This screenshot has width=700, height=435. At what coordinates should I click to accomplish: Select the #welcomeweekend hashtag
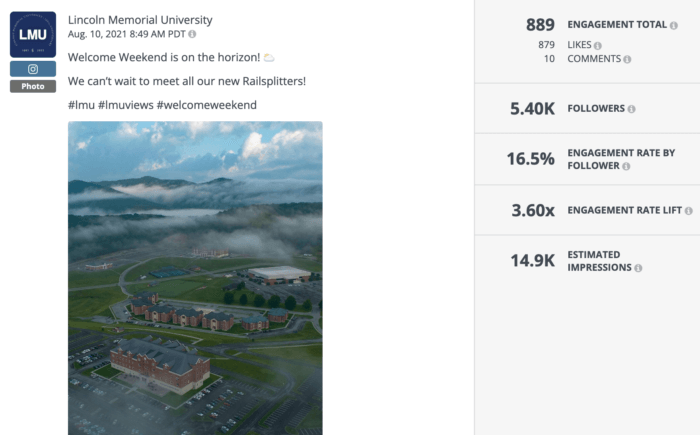pyautogui.click(x=207, y=105)
